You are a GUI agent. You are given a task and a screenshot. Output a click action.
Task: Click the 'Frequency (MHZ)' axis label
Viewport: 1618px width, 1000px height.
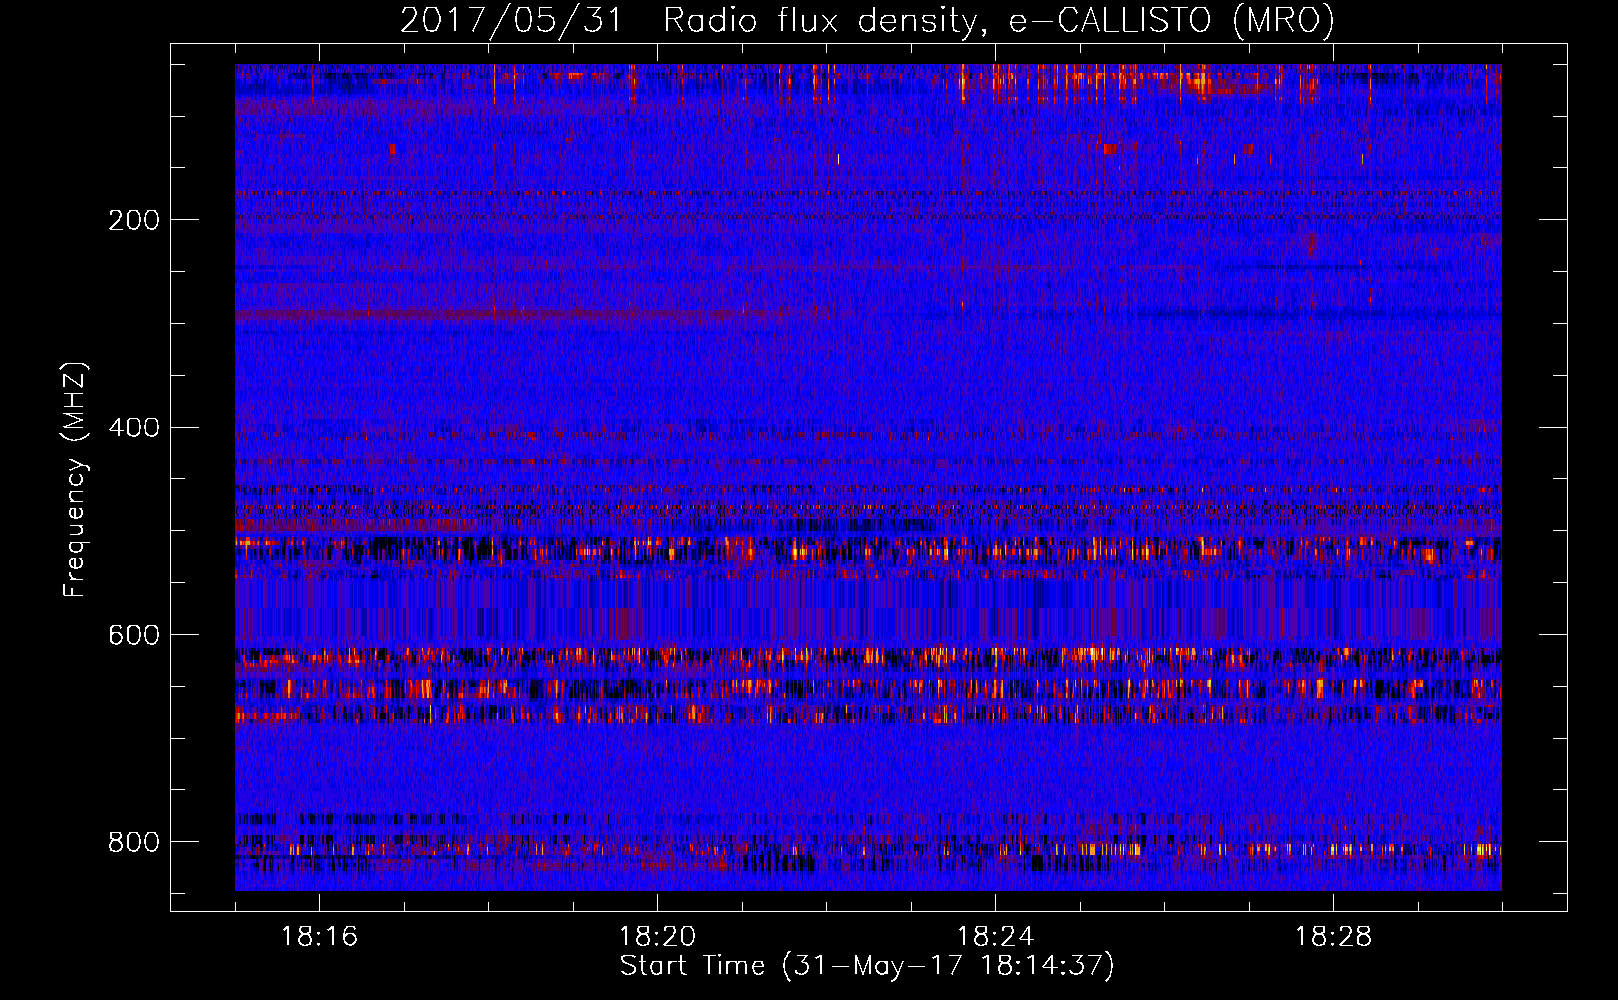tap(75, 480)
